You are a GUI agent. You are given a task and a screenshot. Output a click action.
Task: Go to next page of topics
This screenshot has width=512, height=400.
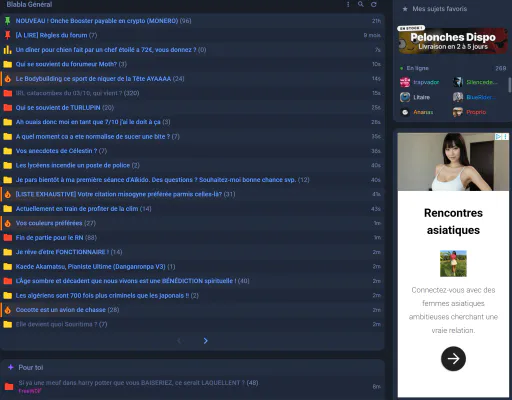point(205,341)
